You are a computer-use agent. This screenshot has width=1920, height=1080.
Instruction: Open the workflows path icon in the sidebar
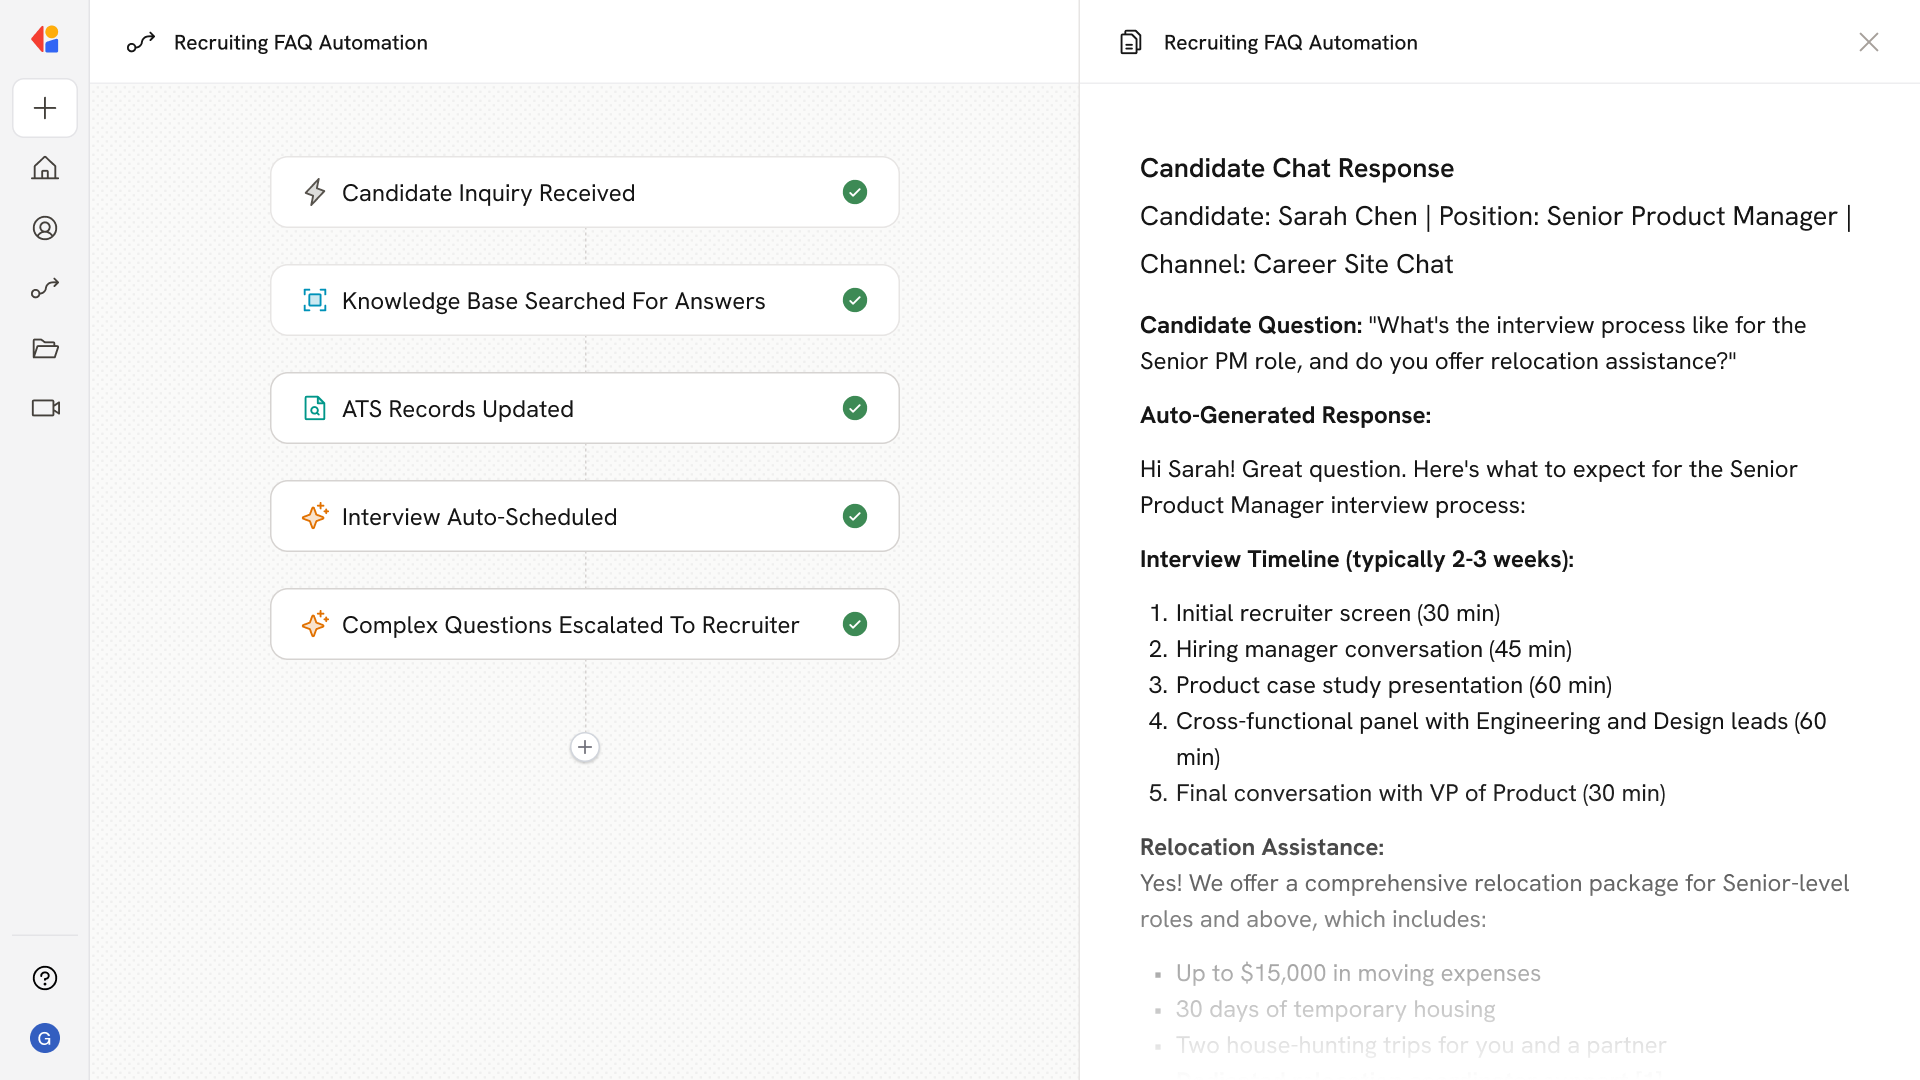(45, 288)
